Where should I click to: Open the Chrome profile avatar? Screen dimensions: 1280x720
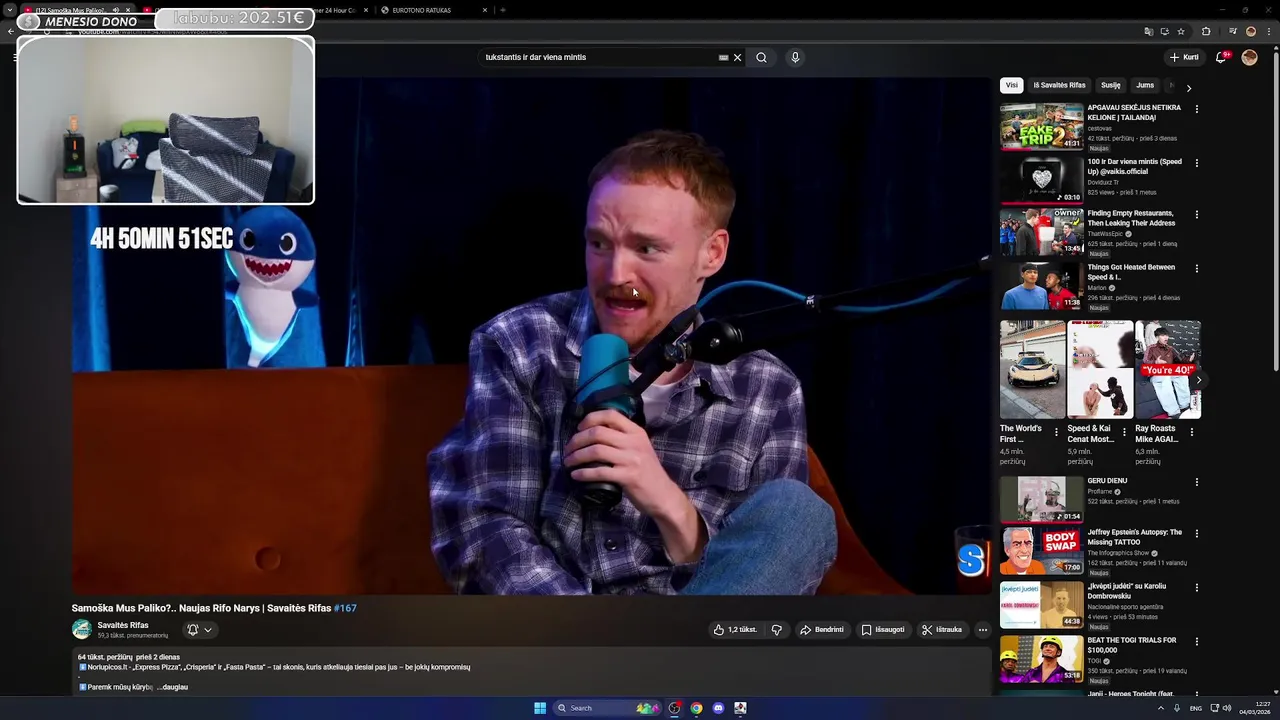(1250, 31)
